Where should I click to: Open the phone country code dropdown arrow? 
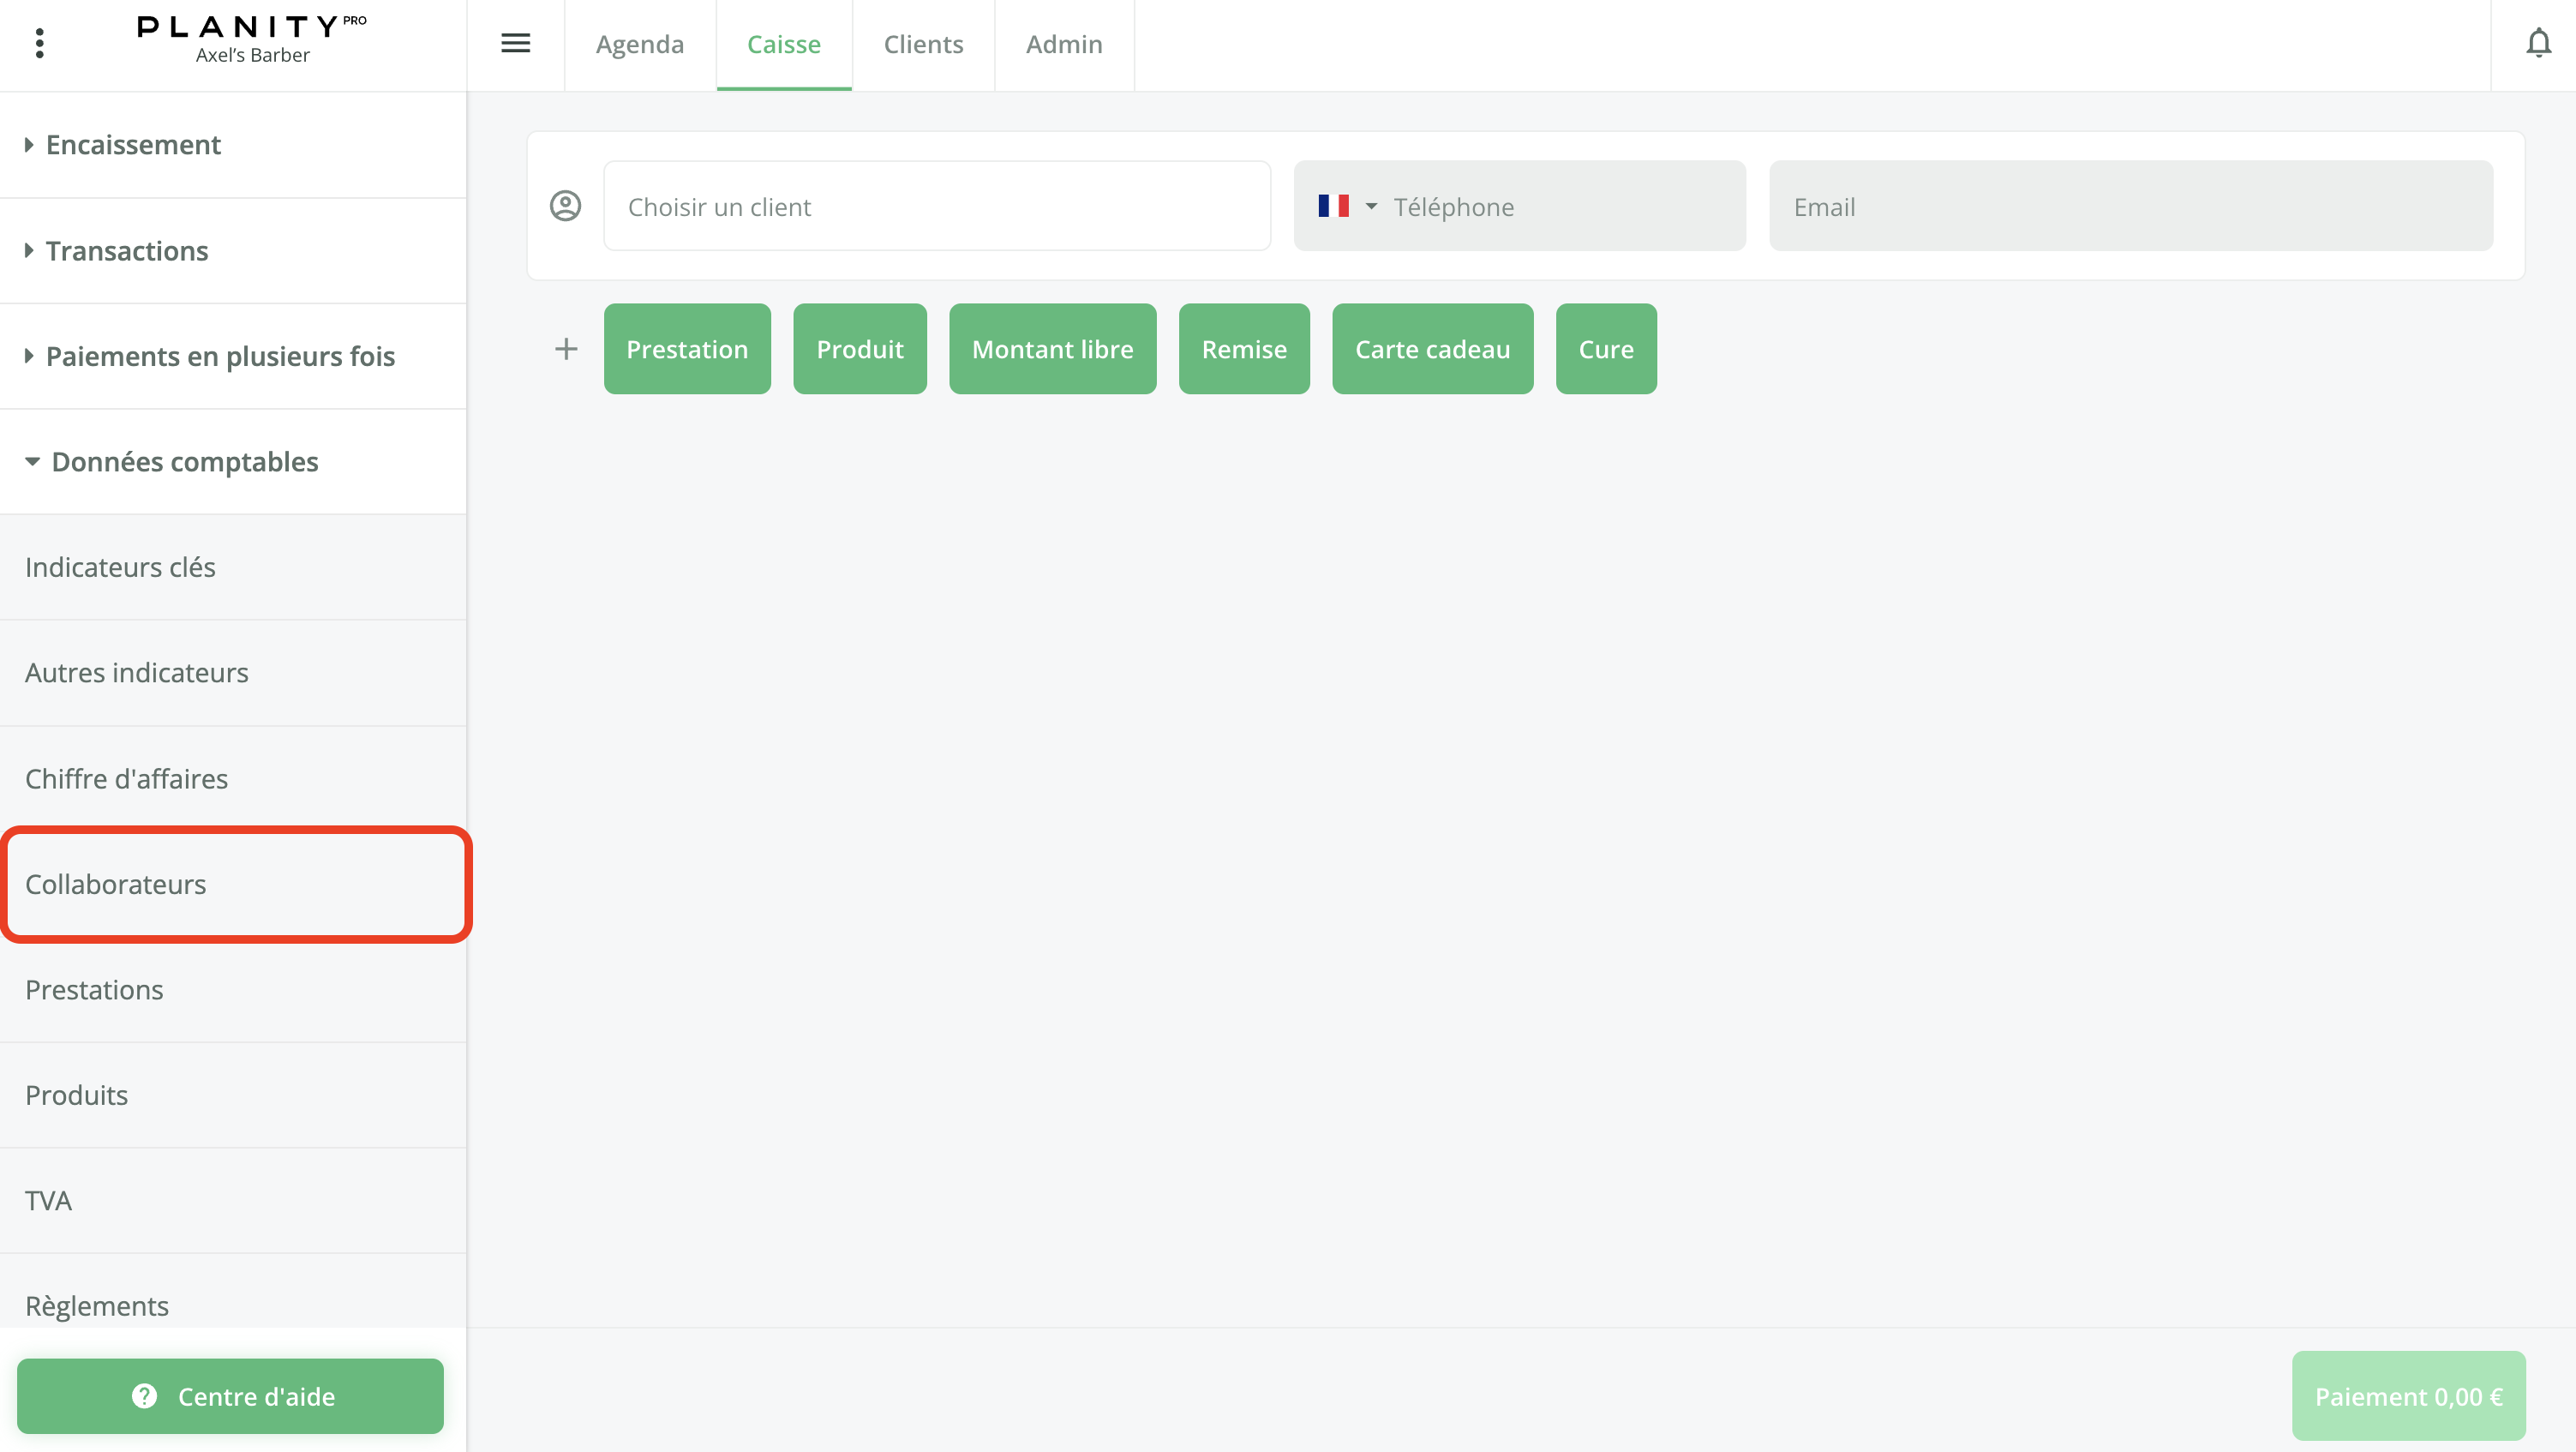point(1371,206)
